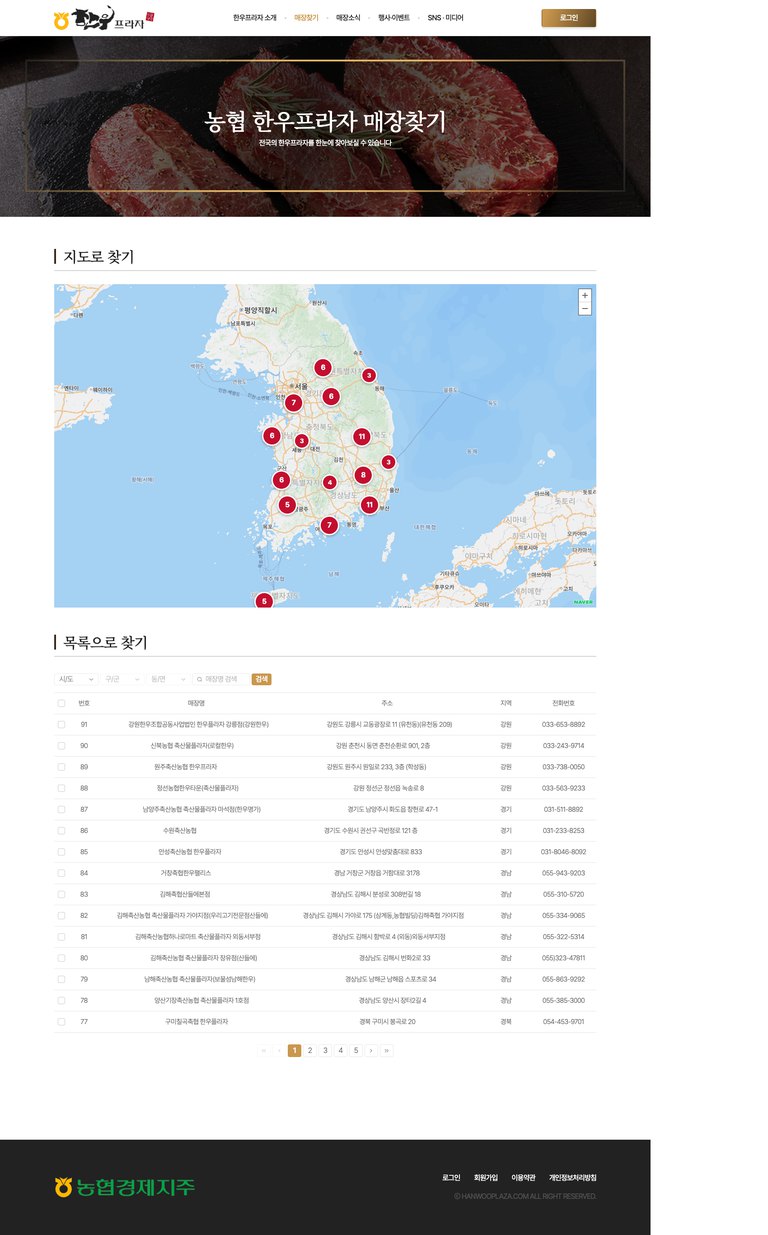Open the 매장소식 menu item

(348, 18)
